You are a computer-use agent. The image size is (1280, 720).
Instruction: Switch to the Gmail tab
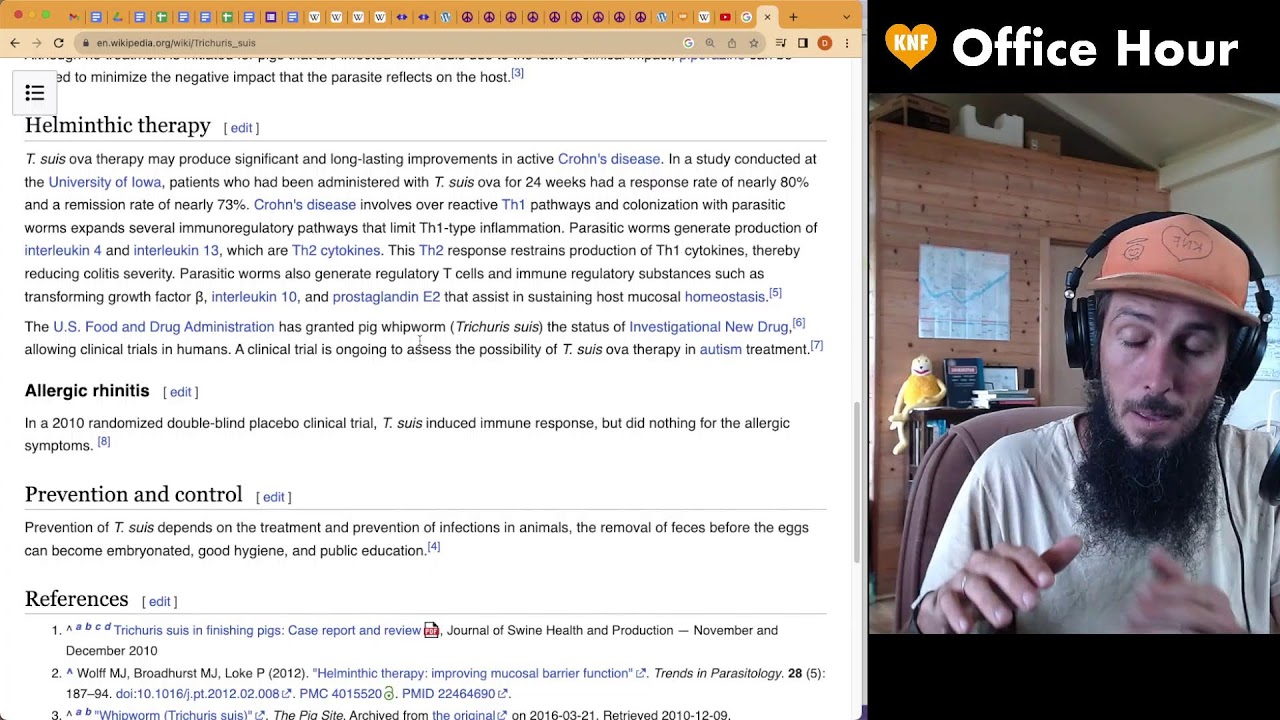tap(74, 17)
